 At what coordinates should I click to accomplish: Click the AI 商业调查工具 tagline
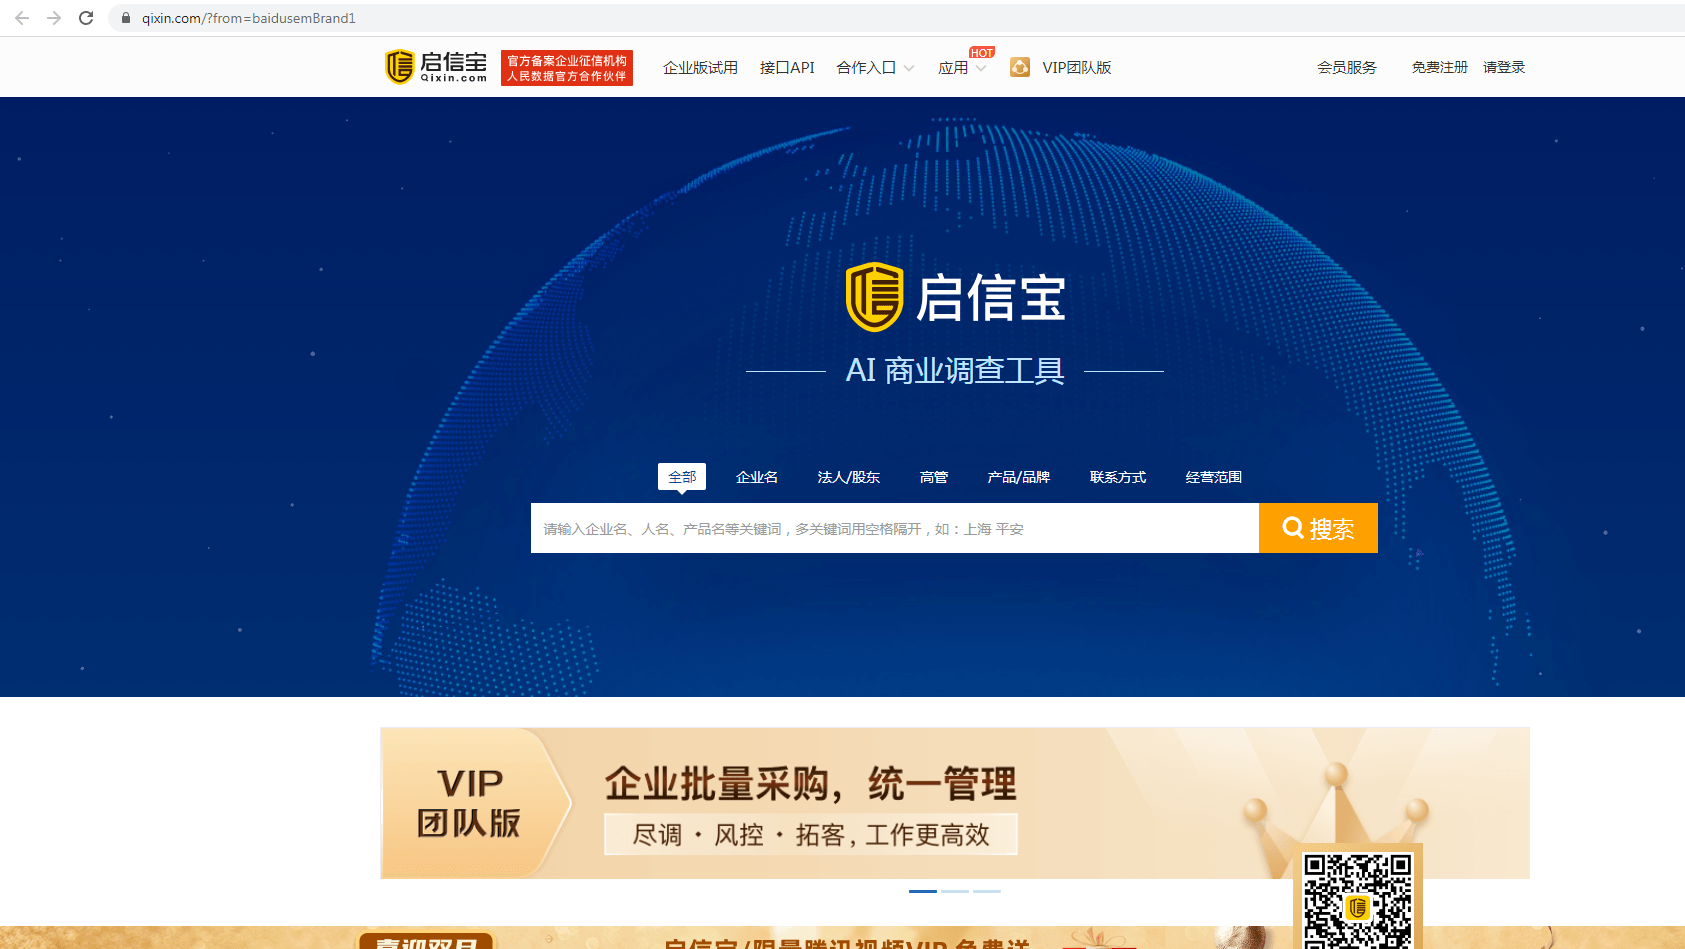(955, 371)
